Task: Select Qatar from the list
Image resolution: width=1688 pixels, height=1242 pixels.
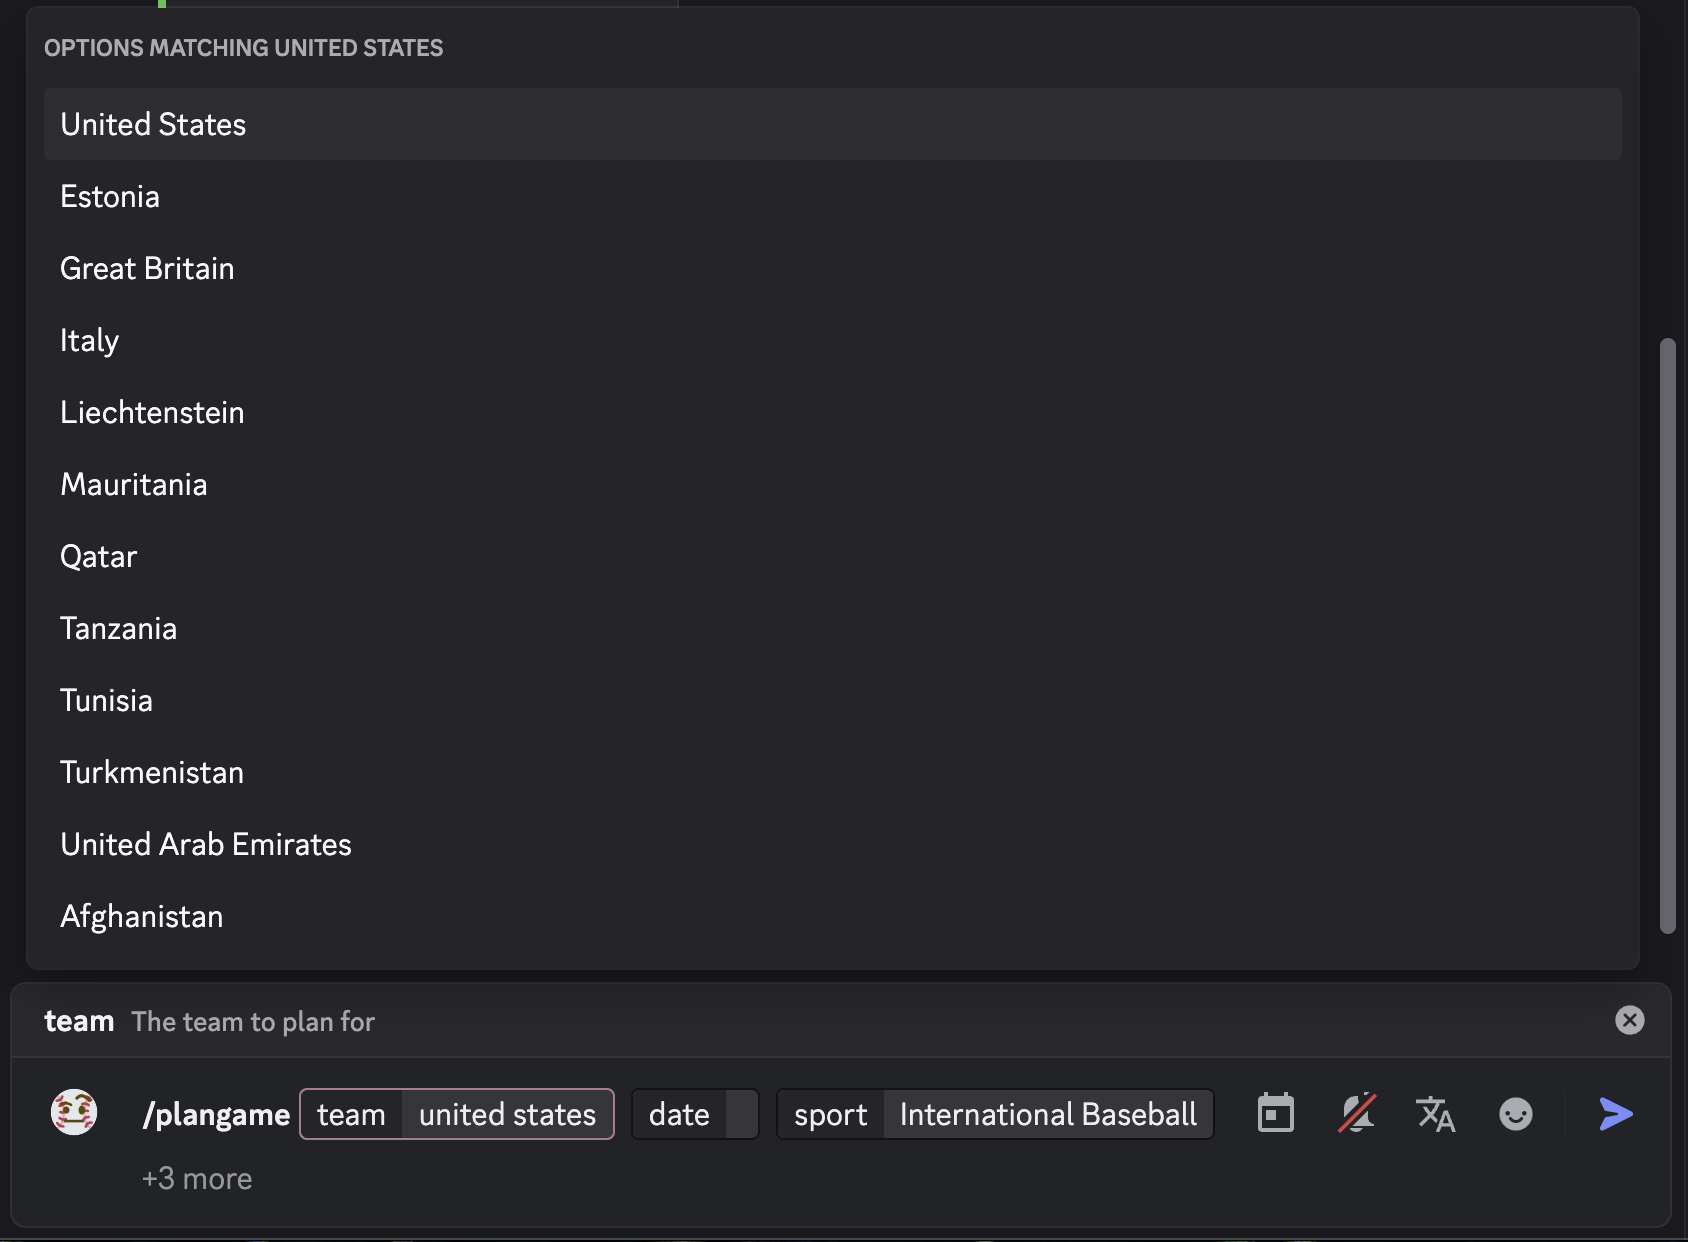Action: (98, 557)
